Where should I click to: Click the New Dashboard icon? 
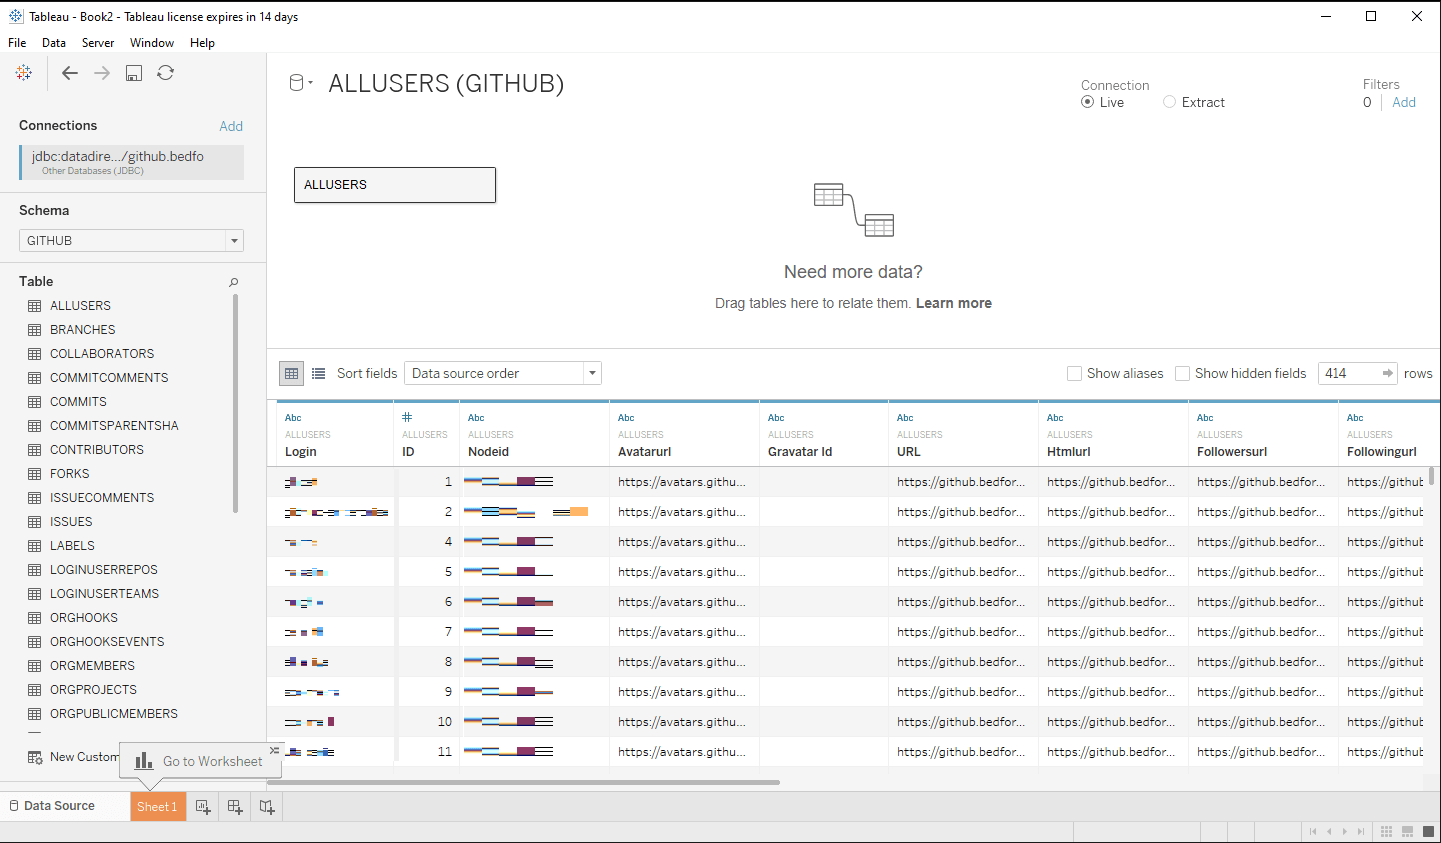click(235, 807)
